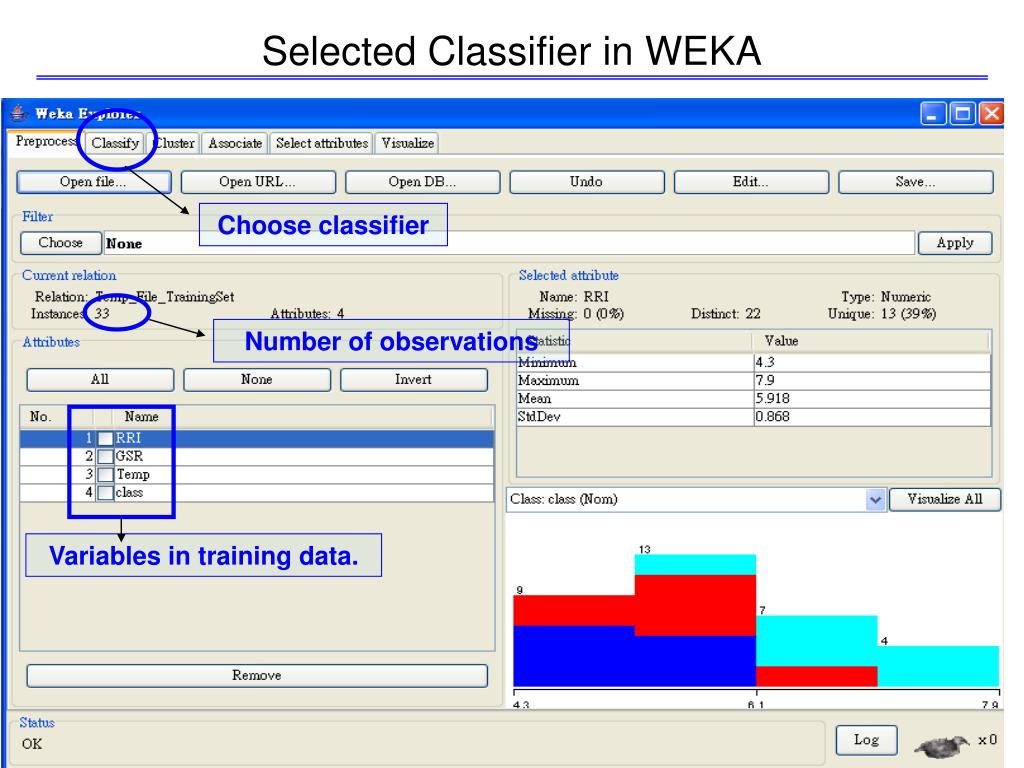Switch to the Classify tab

pyautogui.click(x=115, y=143)
